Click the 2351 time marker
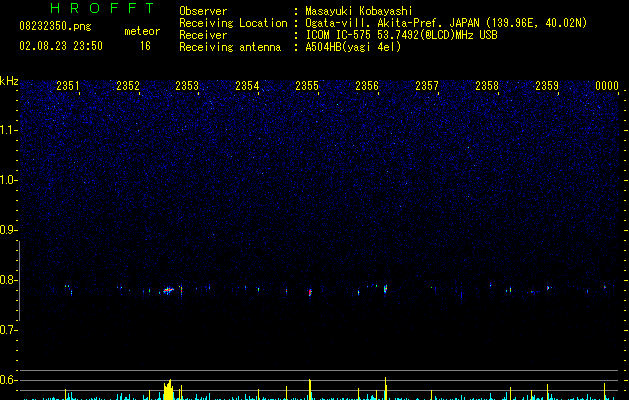The image size is (629, 400). click(67, 86)
